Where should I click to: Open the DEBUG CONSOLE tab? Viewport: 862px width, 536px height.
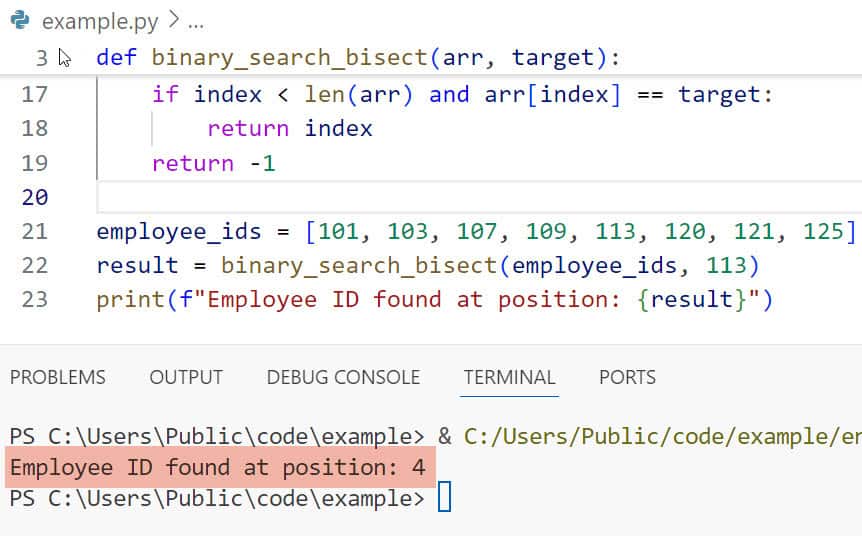[x=343, y=377]
